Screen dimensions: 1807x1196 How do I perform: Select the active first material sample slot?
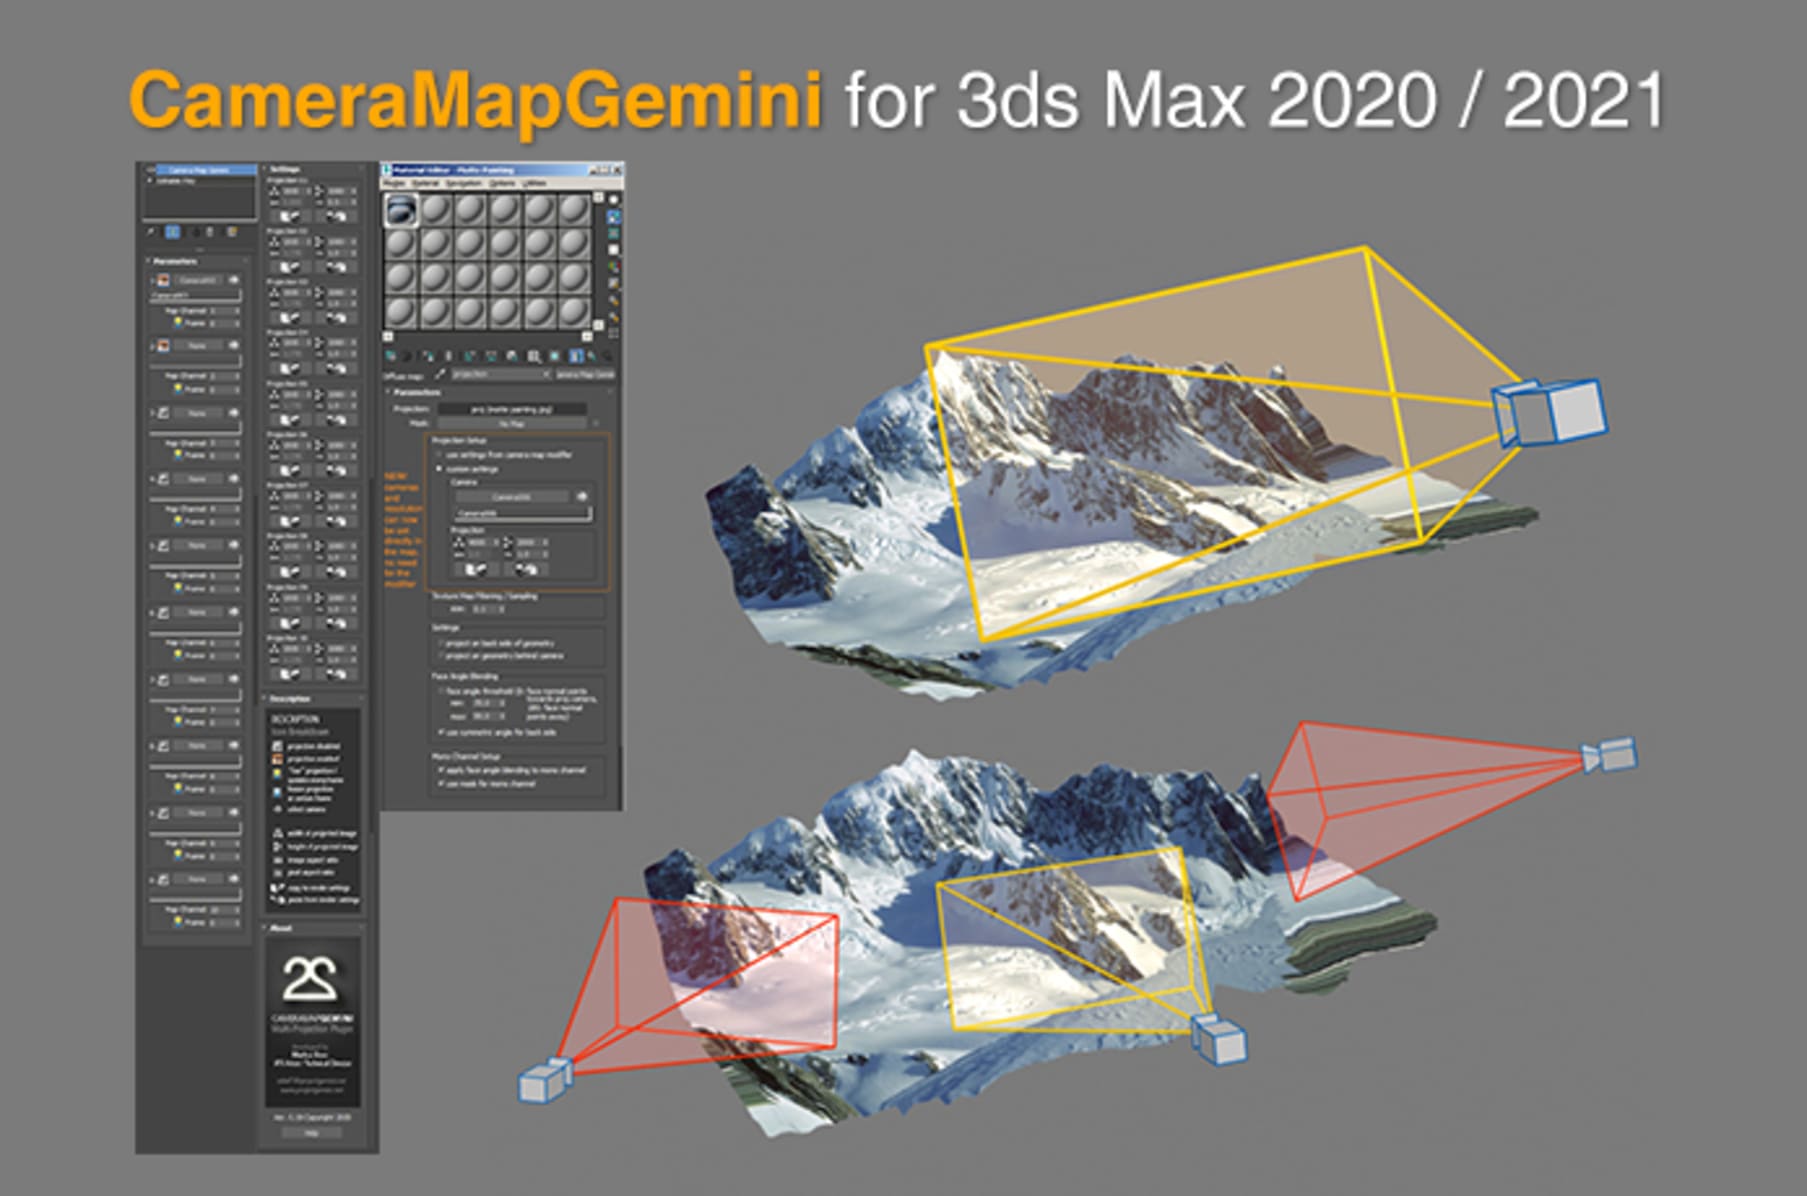click(x=401, y=210)
